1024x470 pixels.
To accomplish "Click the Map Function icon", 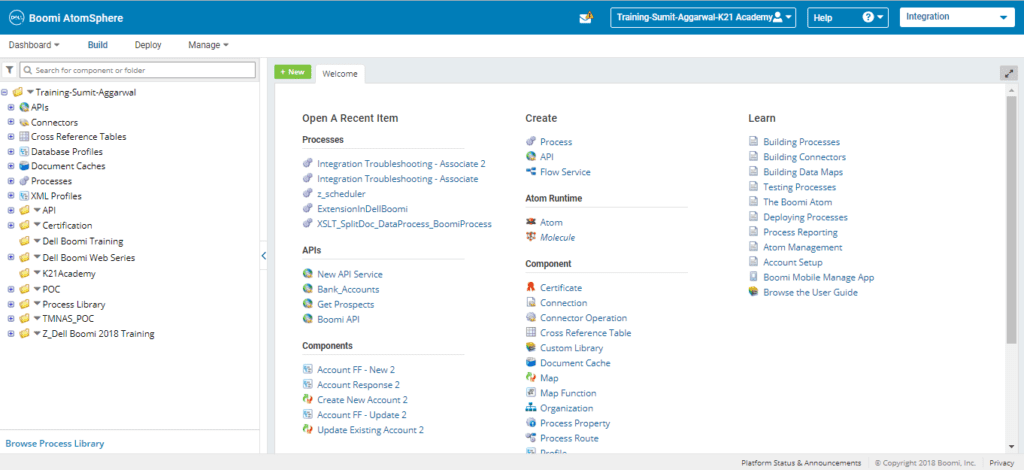I will pos(531,393).
